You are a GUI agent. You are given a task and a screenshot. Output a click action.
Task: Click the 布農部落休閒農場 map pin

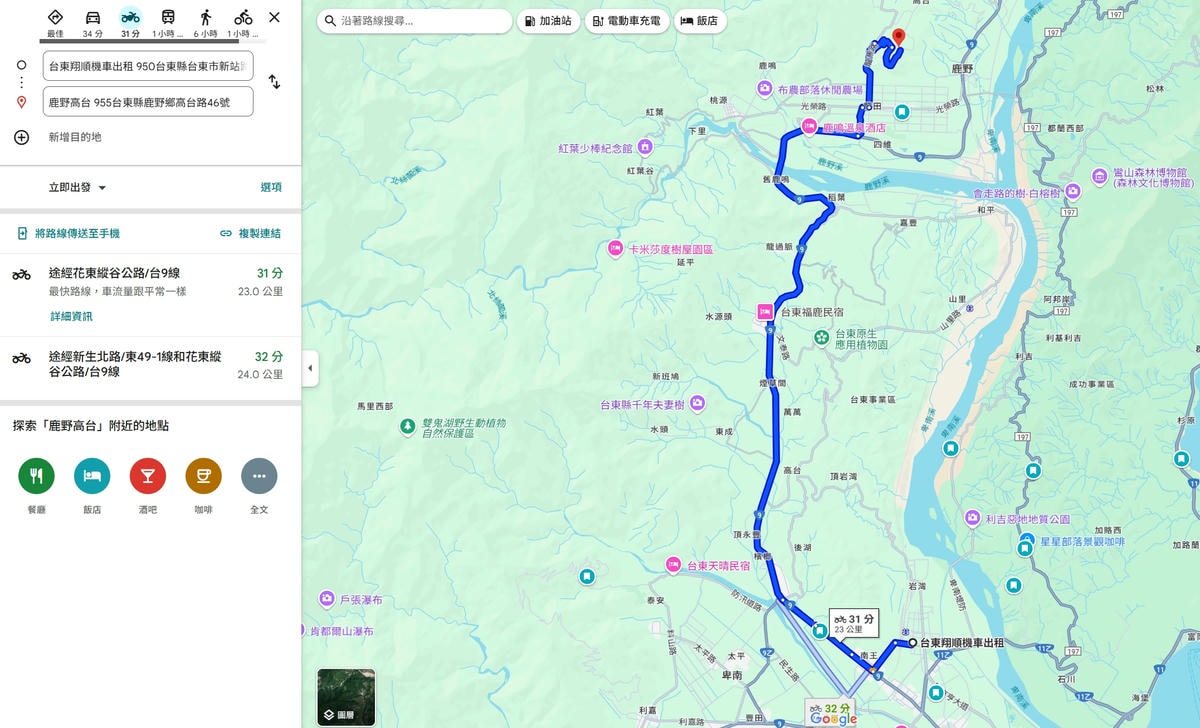tap(765, 89)
